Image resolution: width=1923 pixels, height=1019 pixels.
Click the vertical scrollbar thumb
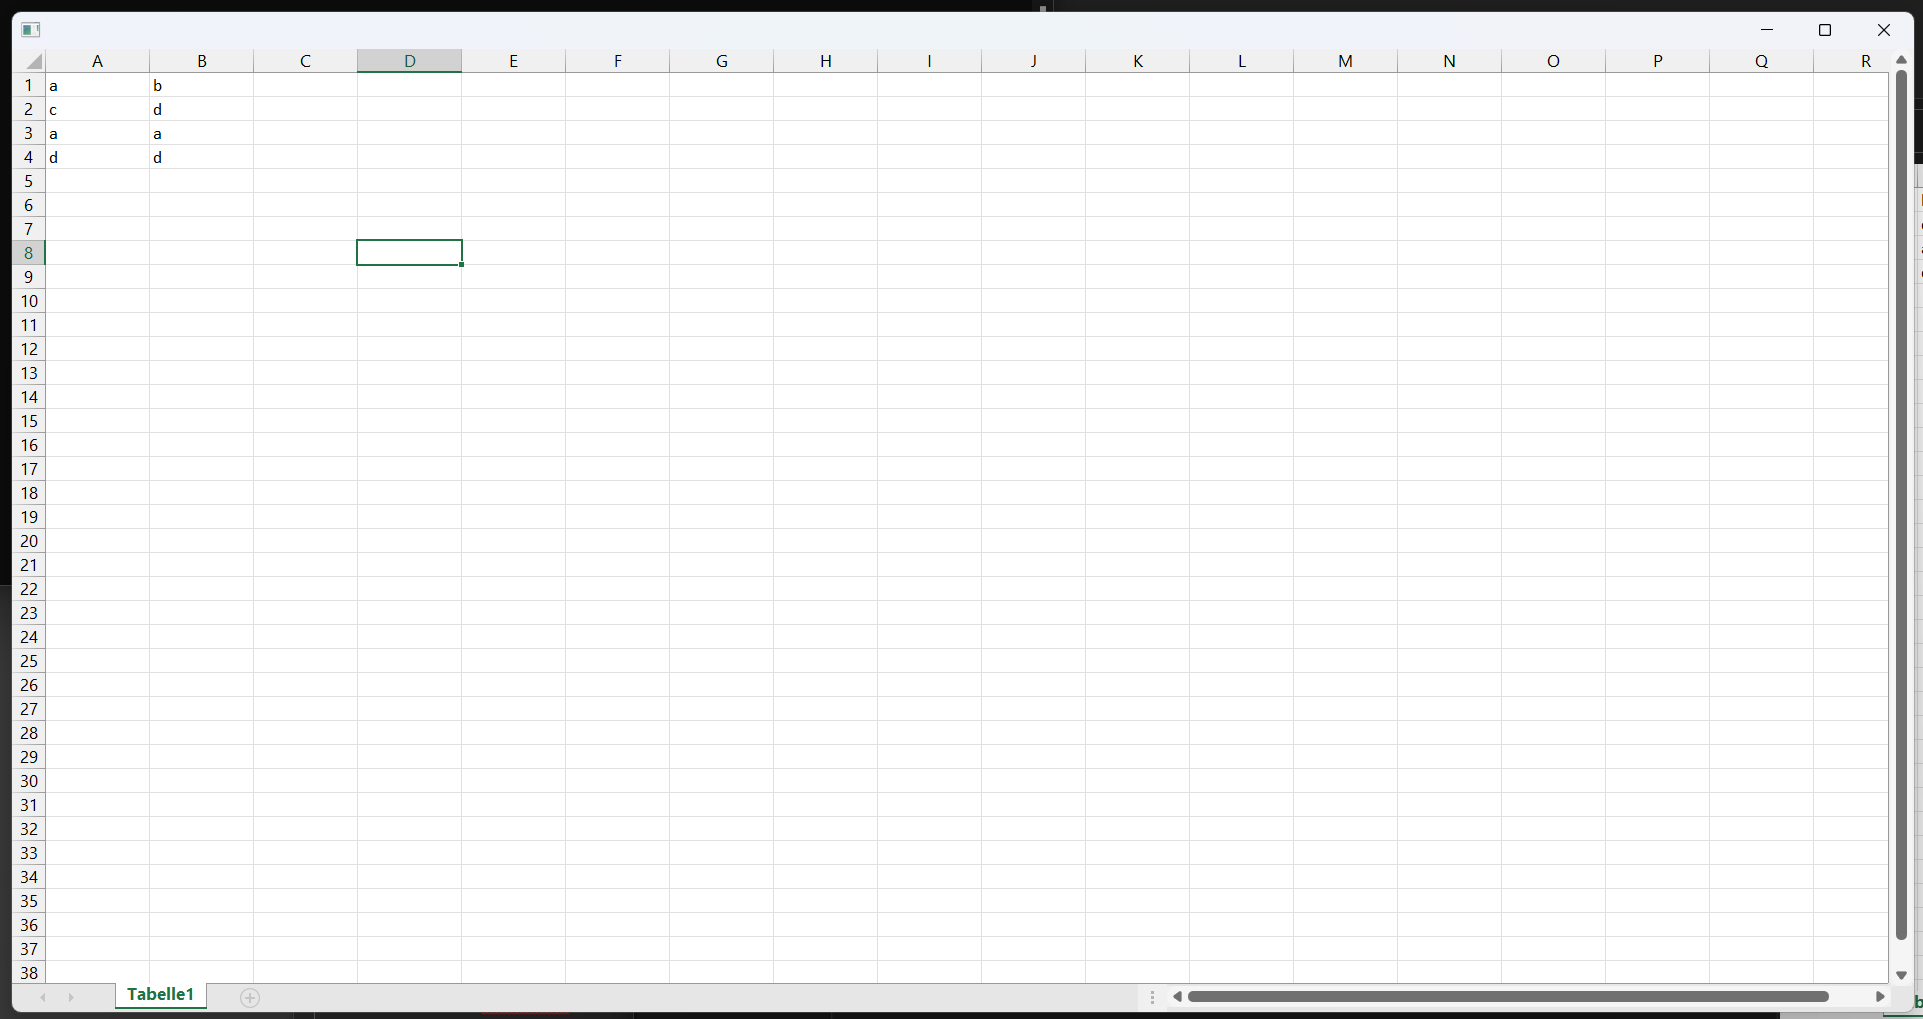(1902, 505)
